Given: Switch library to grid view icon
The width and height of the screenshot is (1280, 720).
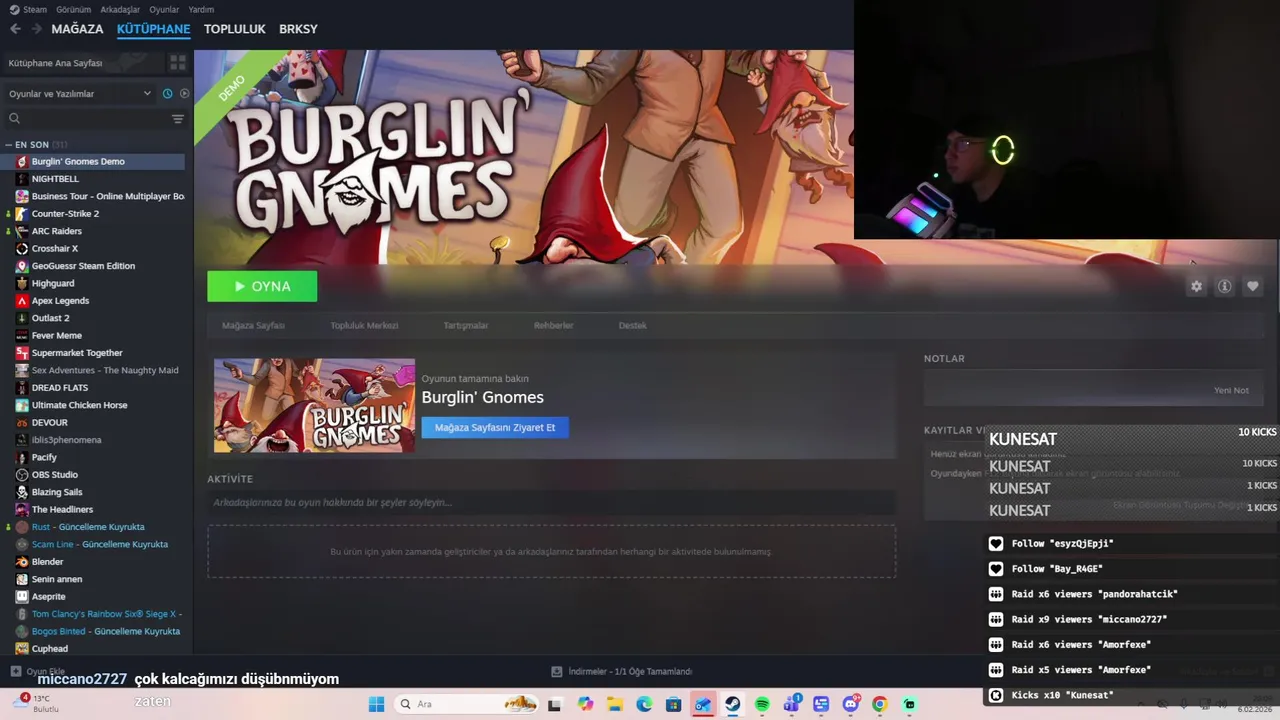Looking at the screenshot, I should tap(178, 62).
